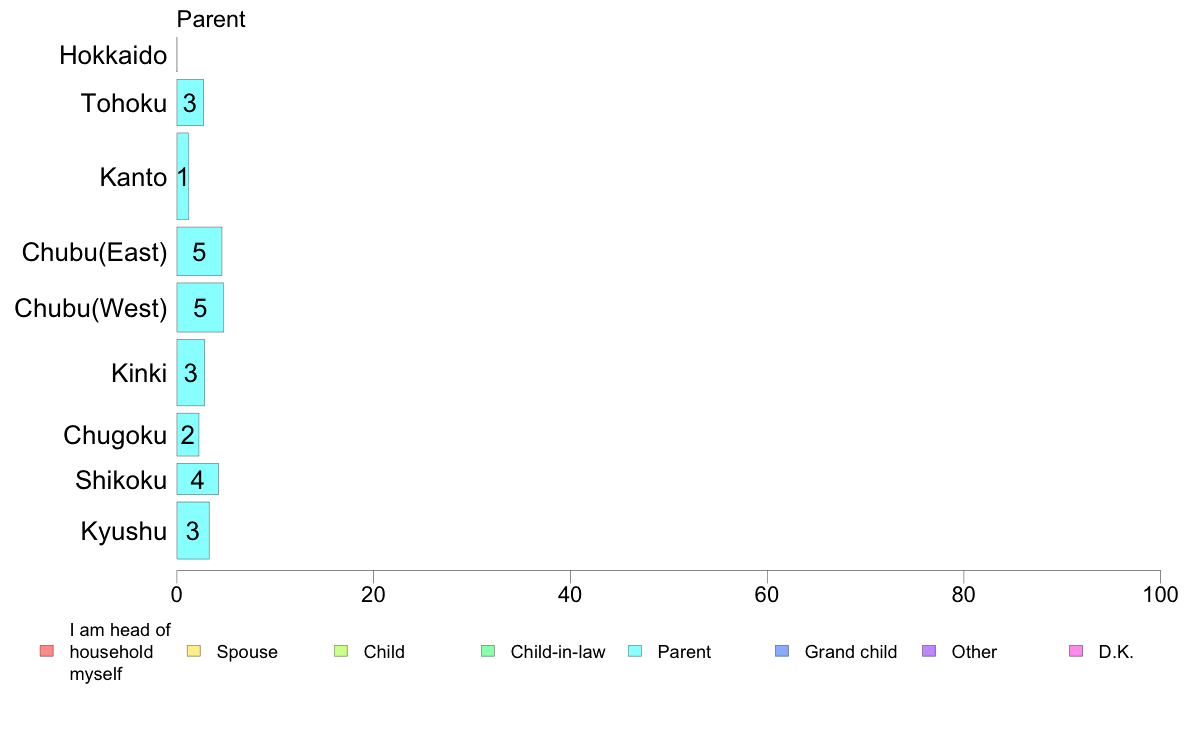Click the pink D.K. legend swatch
Image resolution: width=1188 pixels, height=736 pixels.
[x=1076, y=651]
